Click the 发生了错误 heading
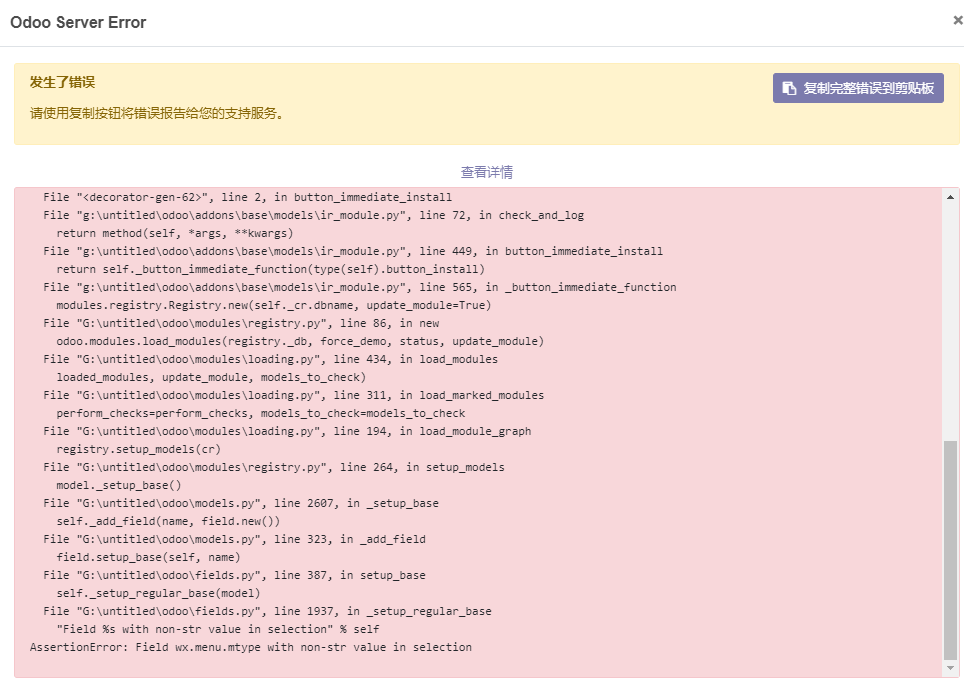 tap(62, 82)
